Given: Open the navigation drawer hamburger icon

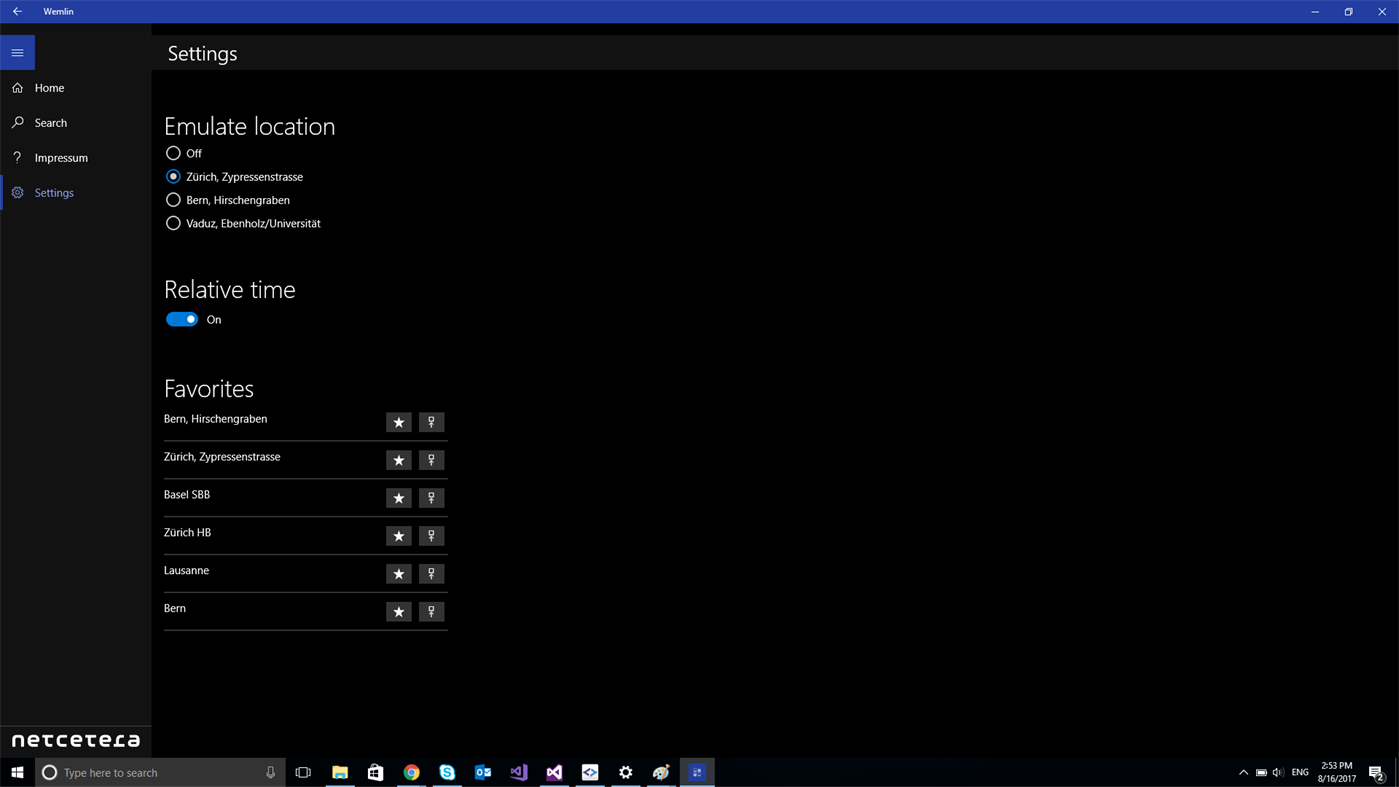Looking at the screenshot, I should pos(16,52).
